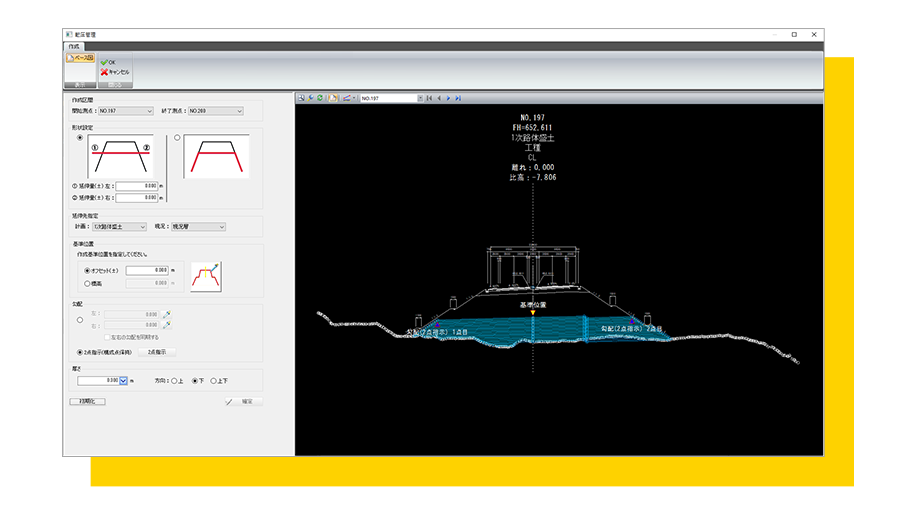Viewport: 916px width, 515px height.
Task: Open the small arrow beside the layer lines icon
Action: [354, 98]
